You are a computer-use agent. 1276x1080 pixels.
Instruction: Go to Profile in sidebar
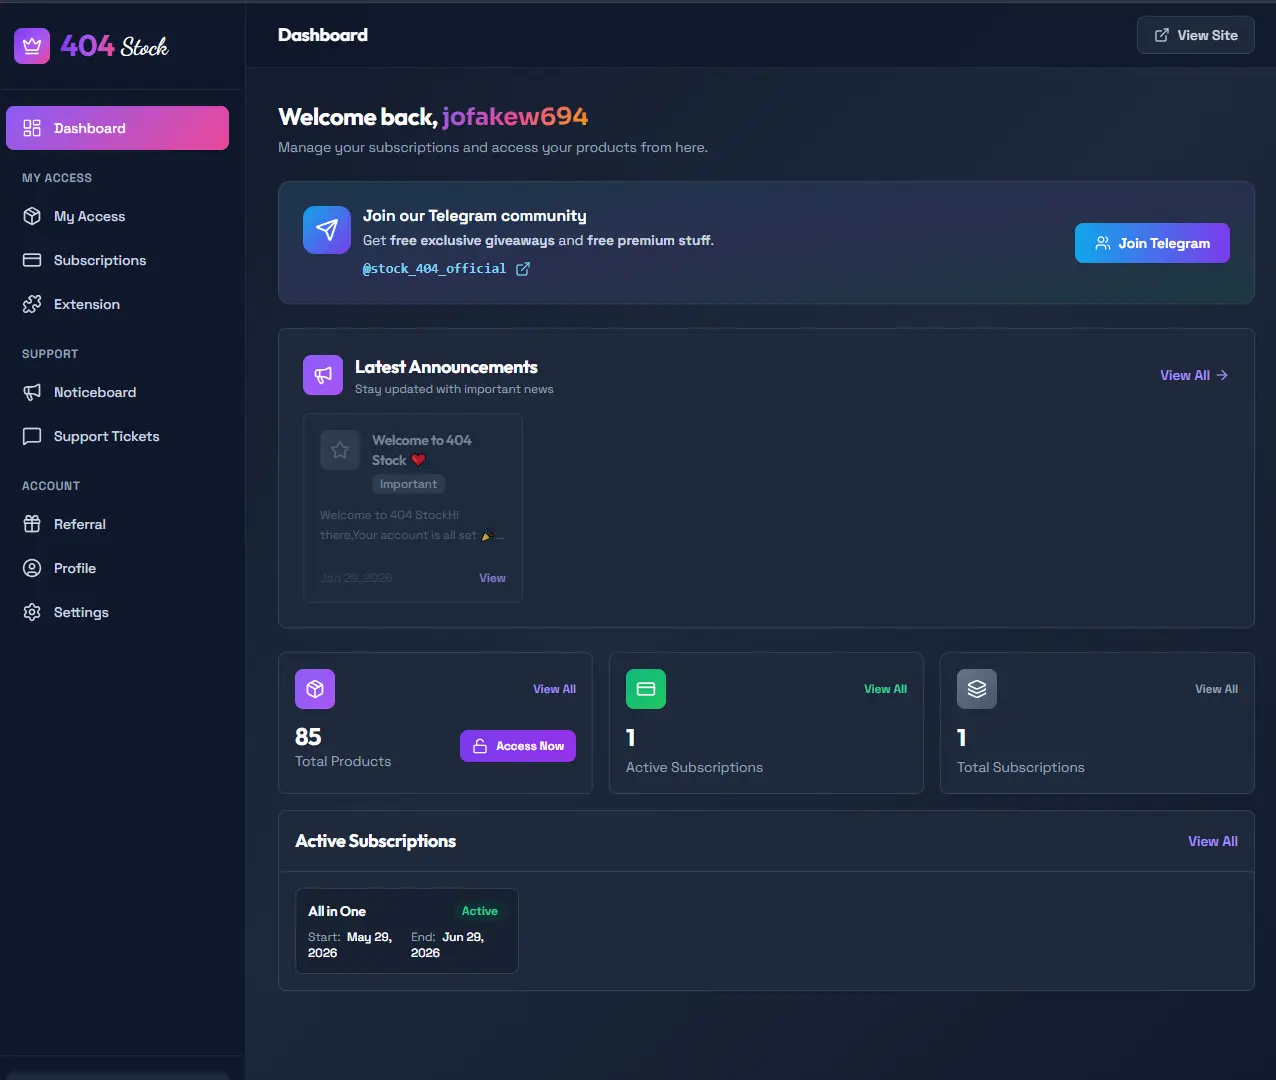117,568
